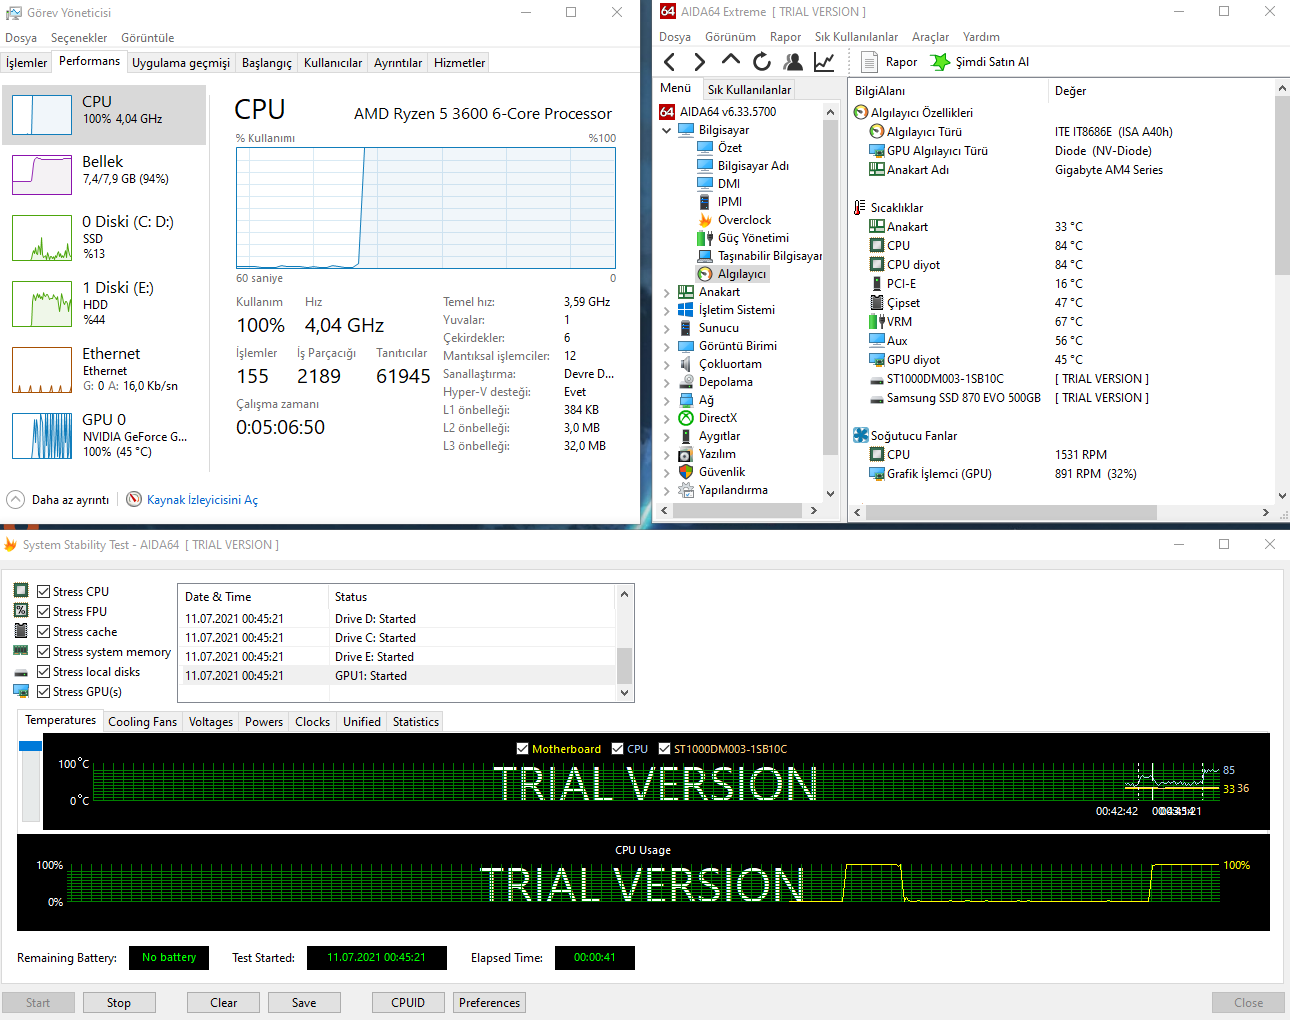Collapse the Bilgisayar tree node
This screenshot has width=1290, height=1020.
[x=667, y=130]
